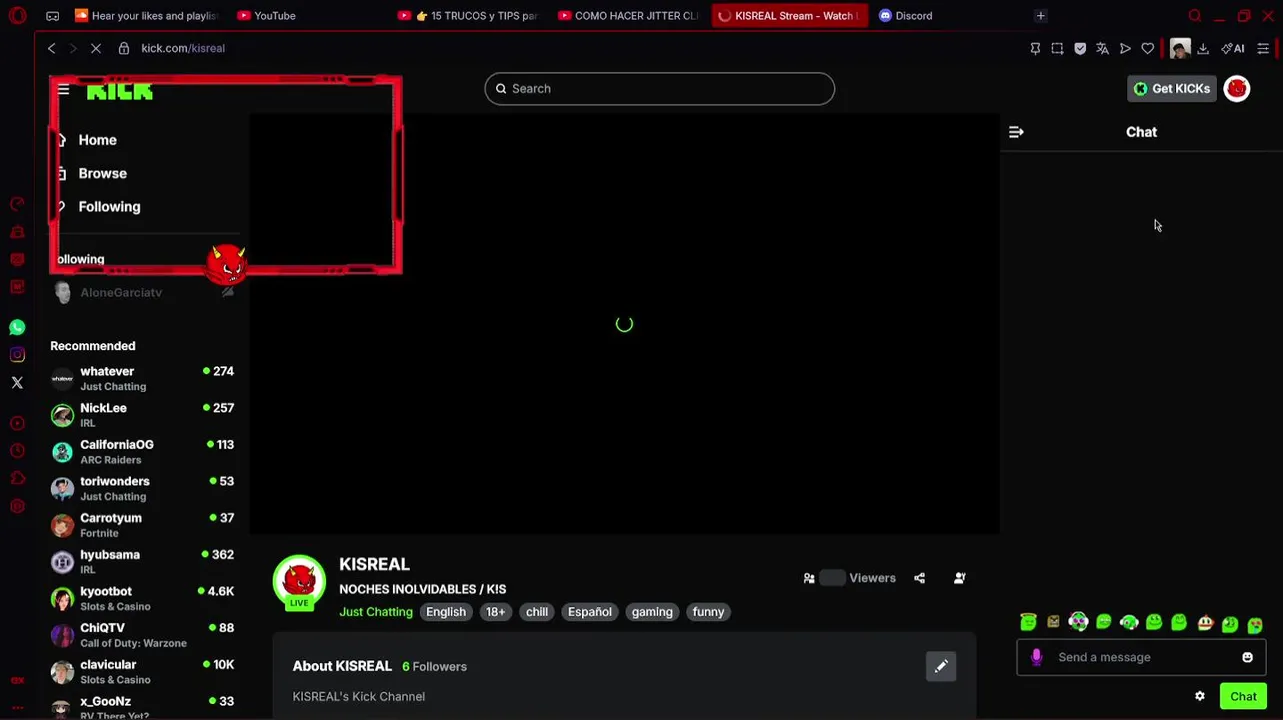Click the 18+ tag

496,612
